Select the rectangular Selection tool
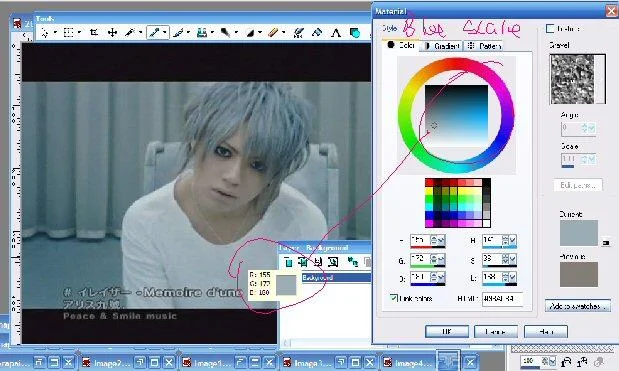This screenshot has height=371, width=619. point(69,32)
